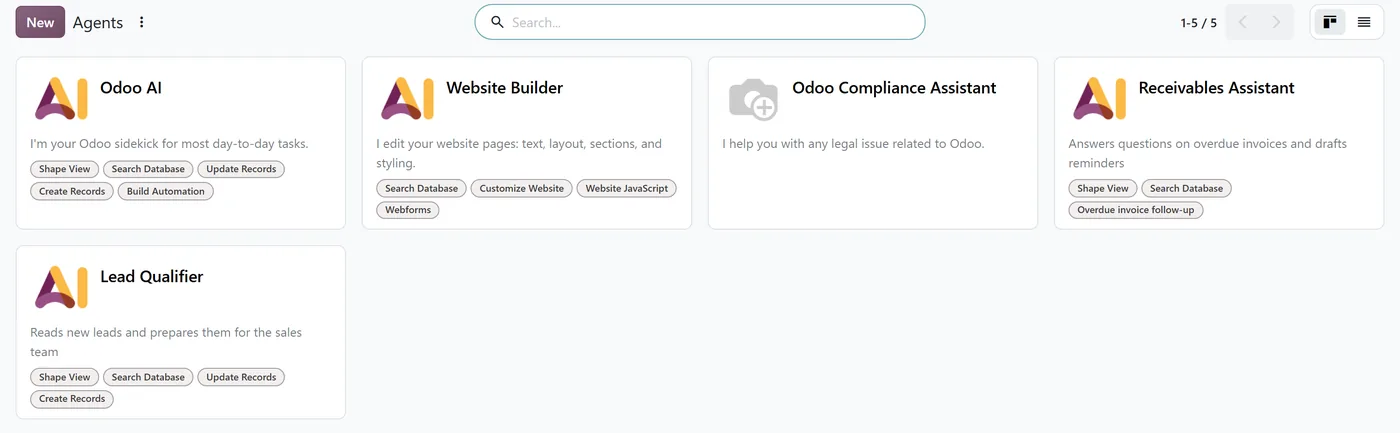This screenshot has height=433, width=1400.
Task: Focus the Search input field
Action: 700,22
